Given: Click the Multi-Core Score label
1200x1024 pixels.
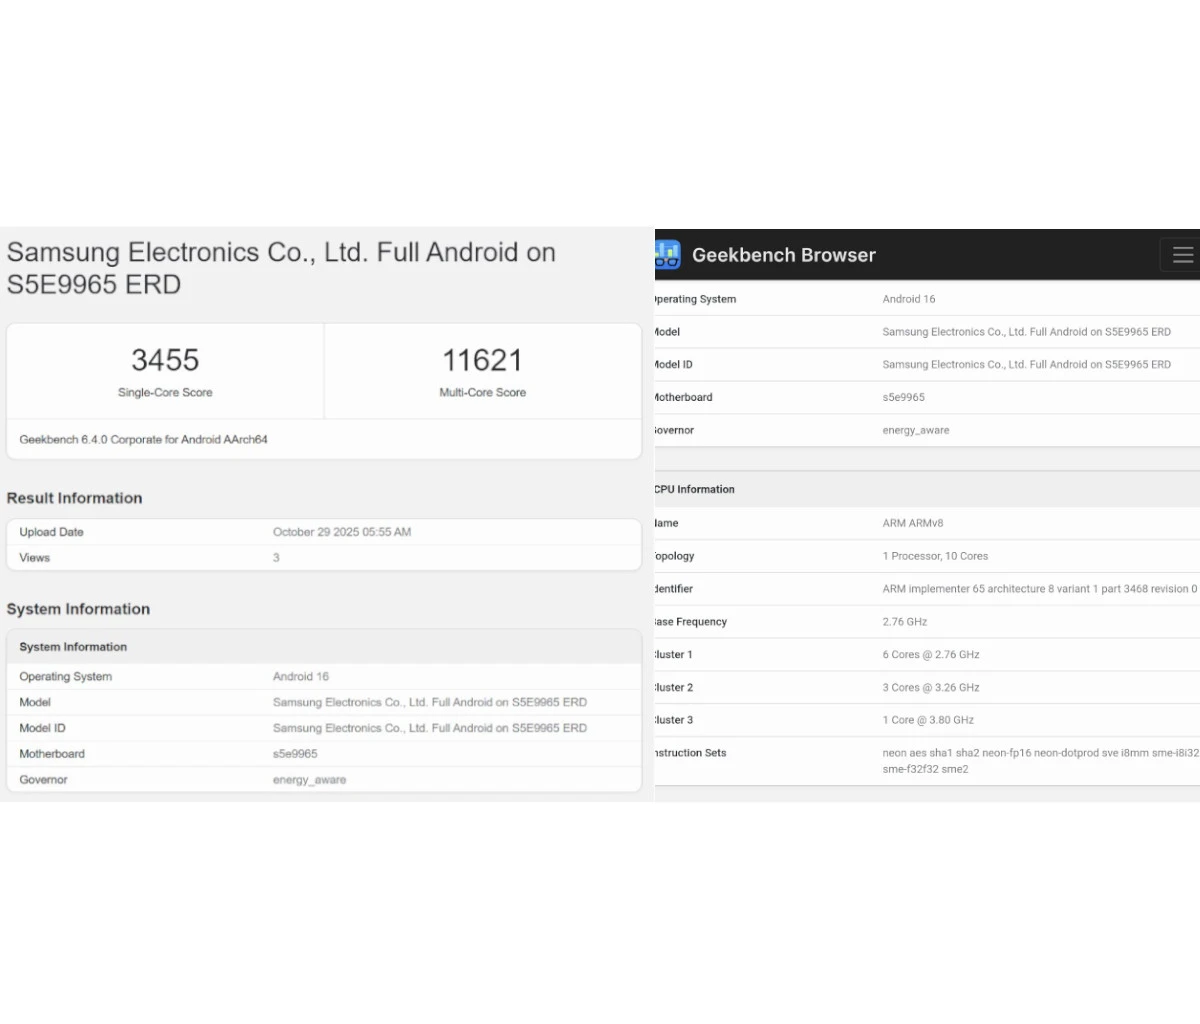Looking at the screenshot, I should (x=482, y=393).
